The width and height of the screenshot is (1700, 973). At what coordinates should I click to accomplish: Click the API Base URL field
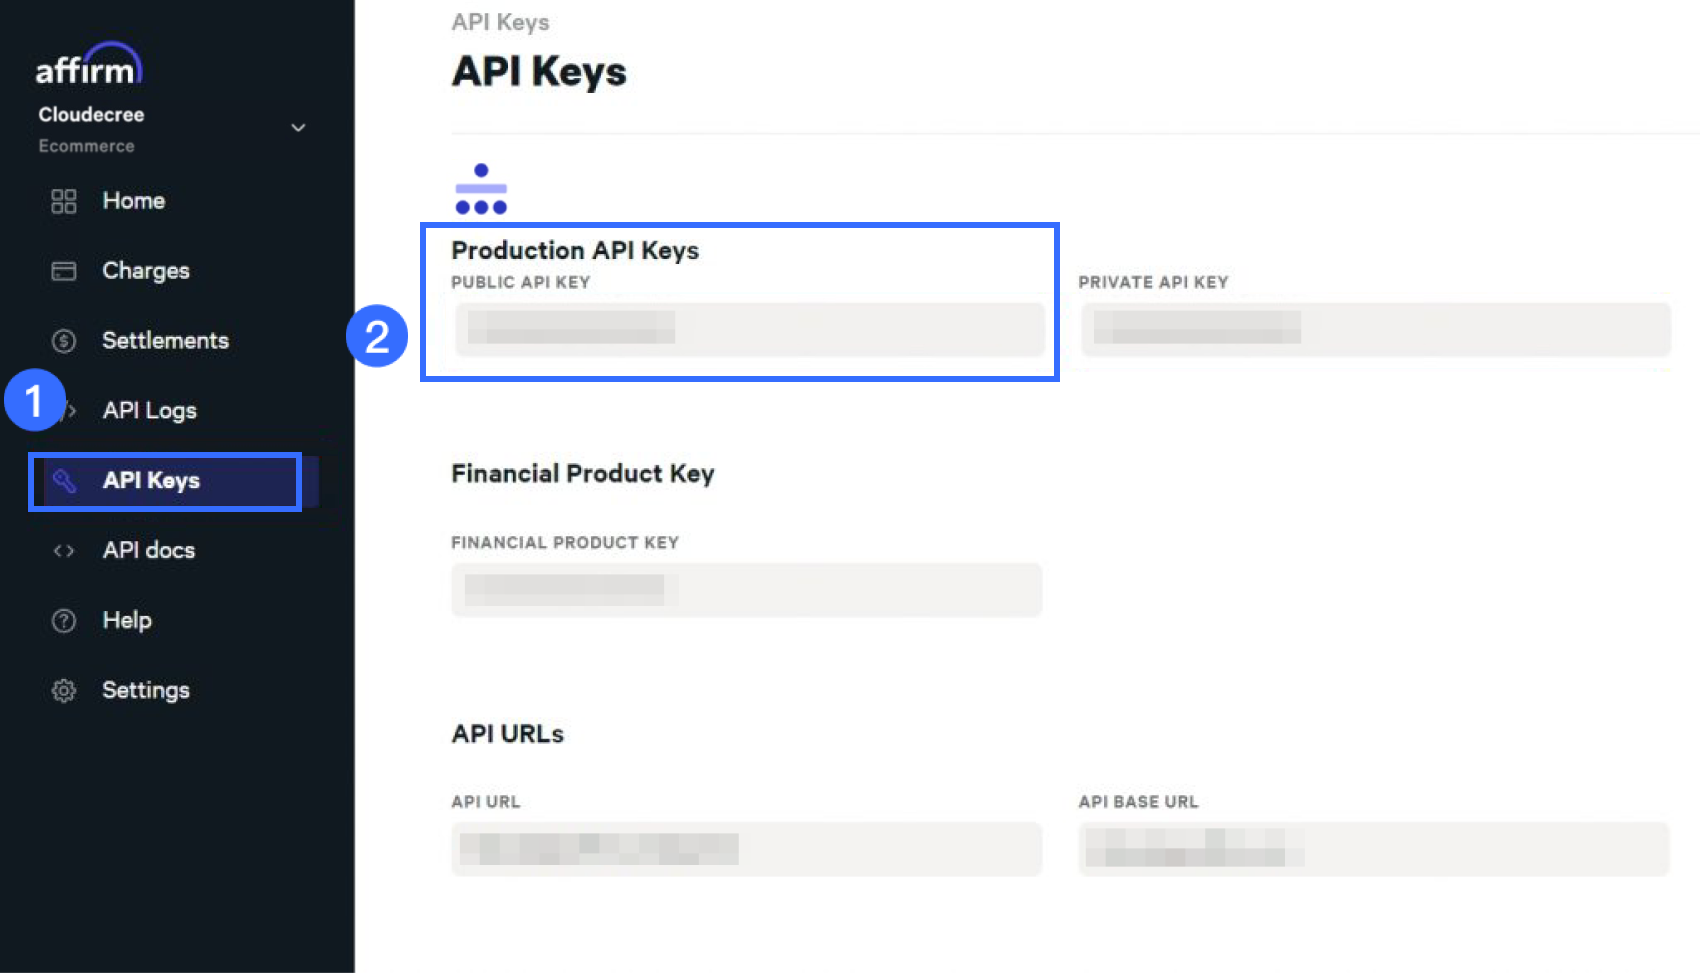point(1373,849)
